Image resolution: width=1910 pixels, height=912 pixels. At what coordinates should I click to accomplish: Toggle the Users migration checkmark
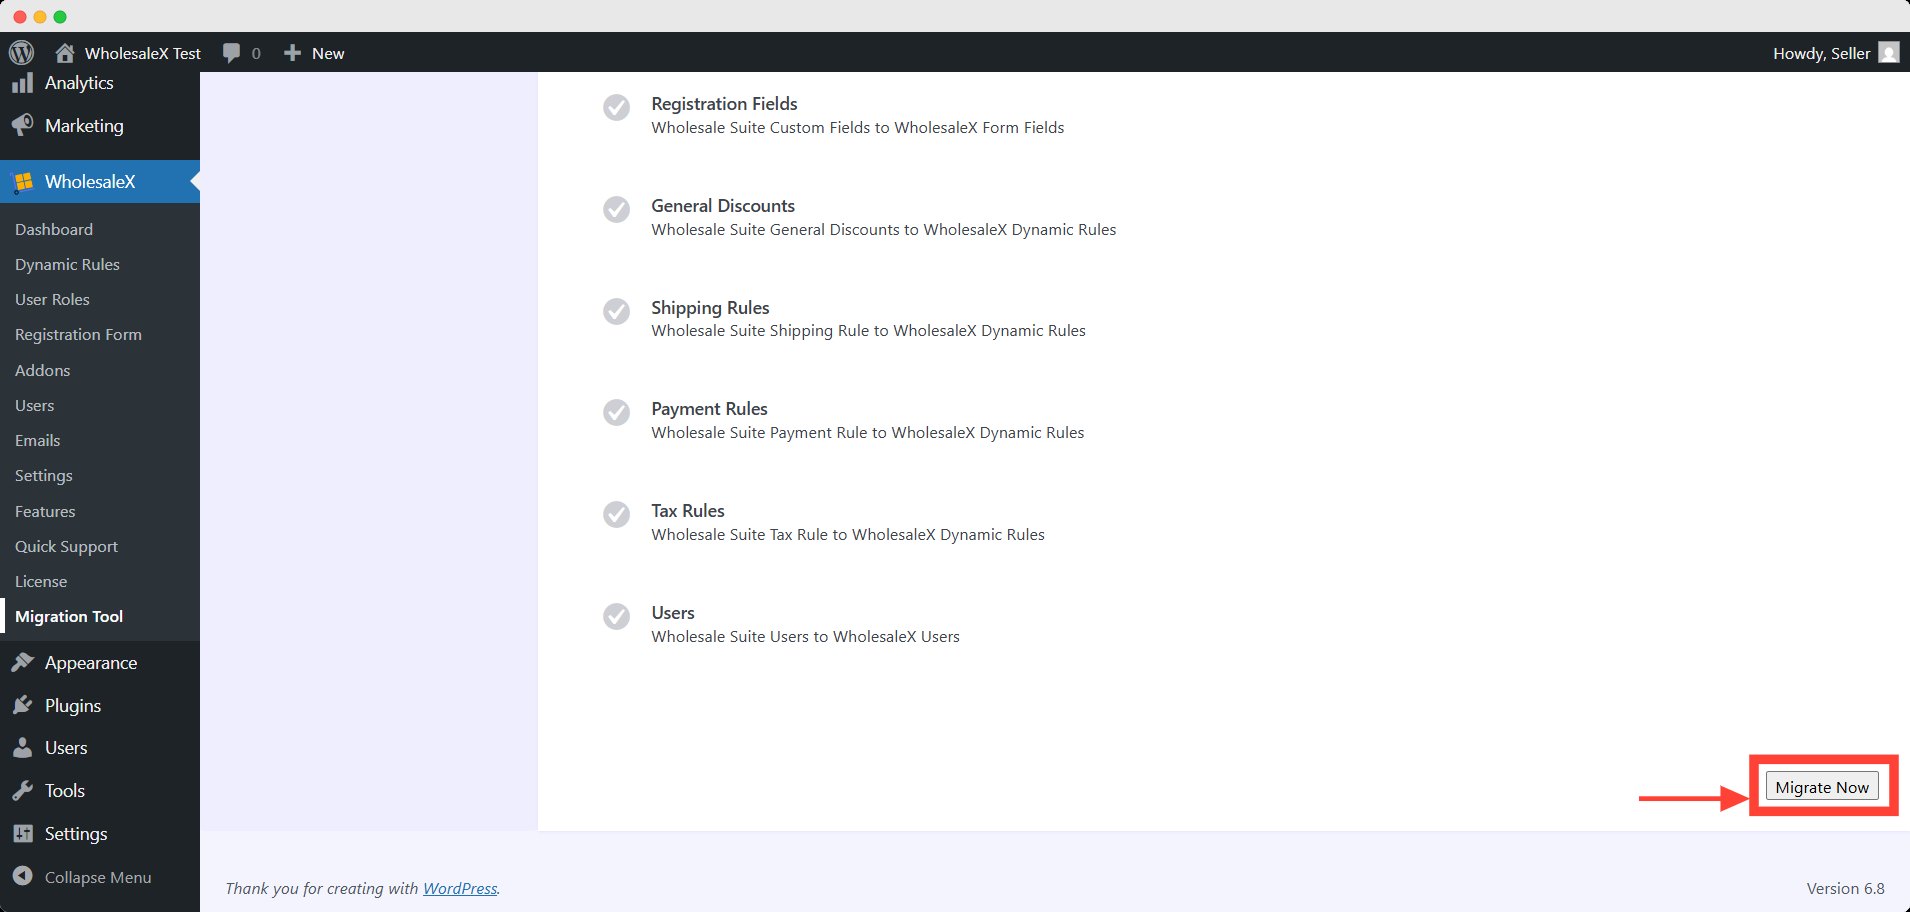(617, 616)
